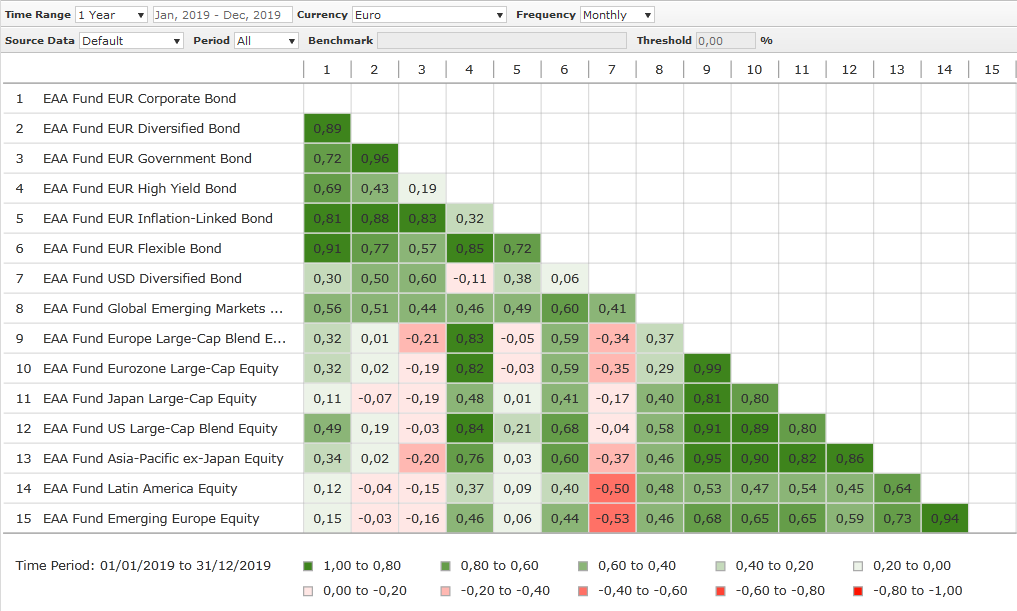Click EAA Fund Latin America Equity label
Screen dimensions: 1017x611
[x=140, y=489]
